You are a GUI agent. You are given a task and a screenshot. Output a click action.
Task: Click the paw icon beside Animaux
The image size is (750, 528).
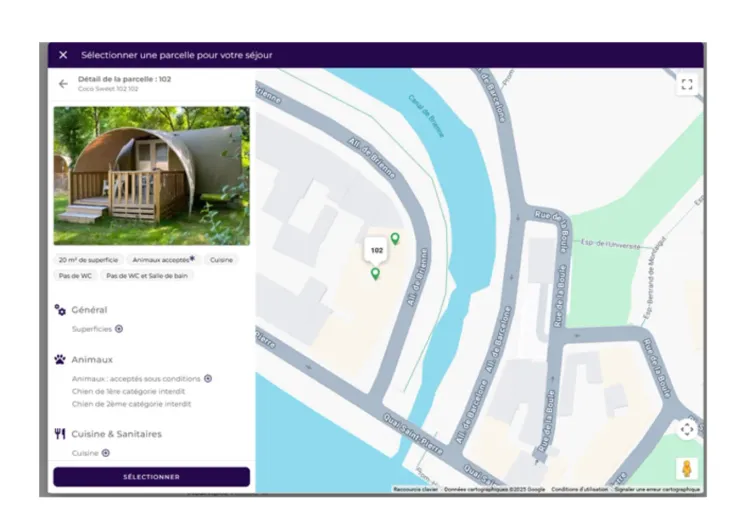60,359
